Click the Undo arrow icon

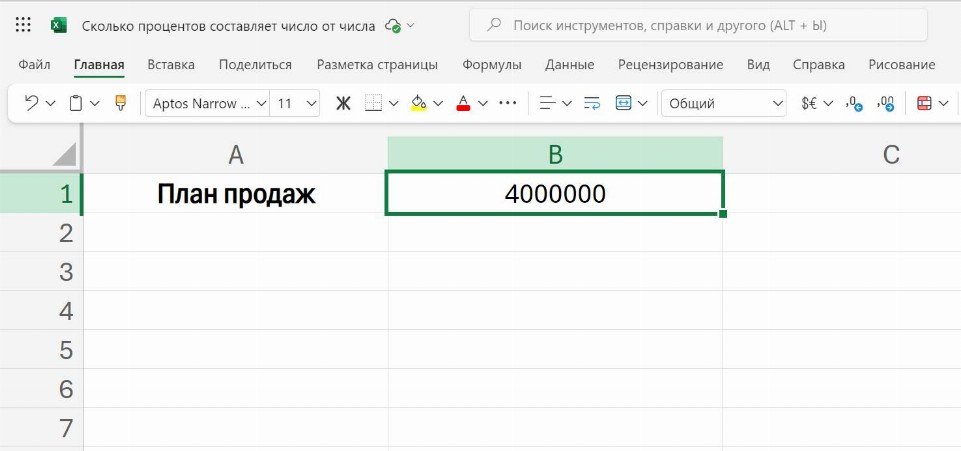click(x=31, y=103)
